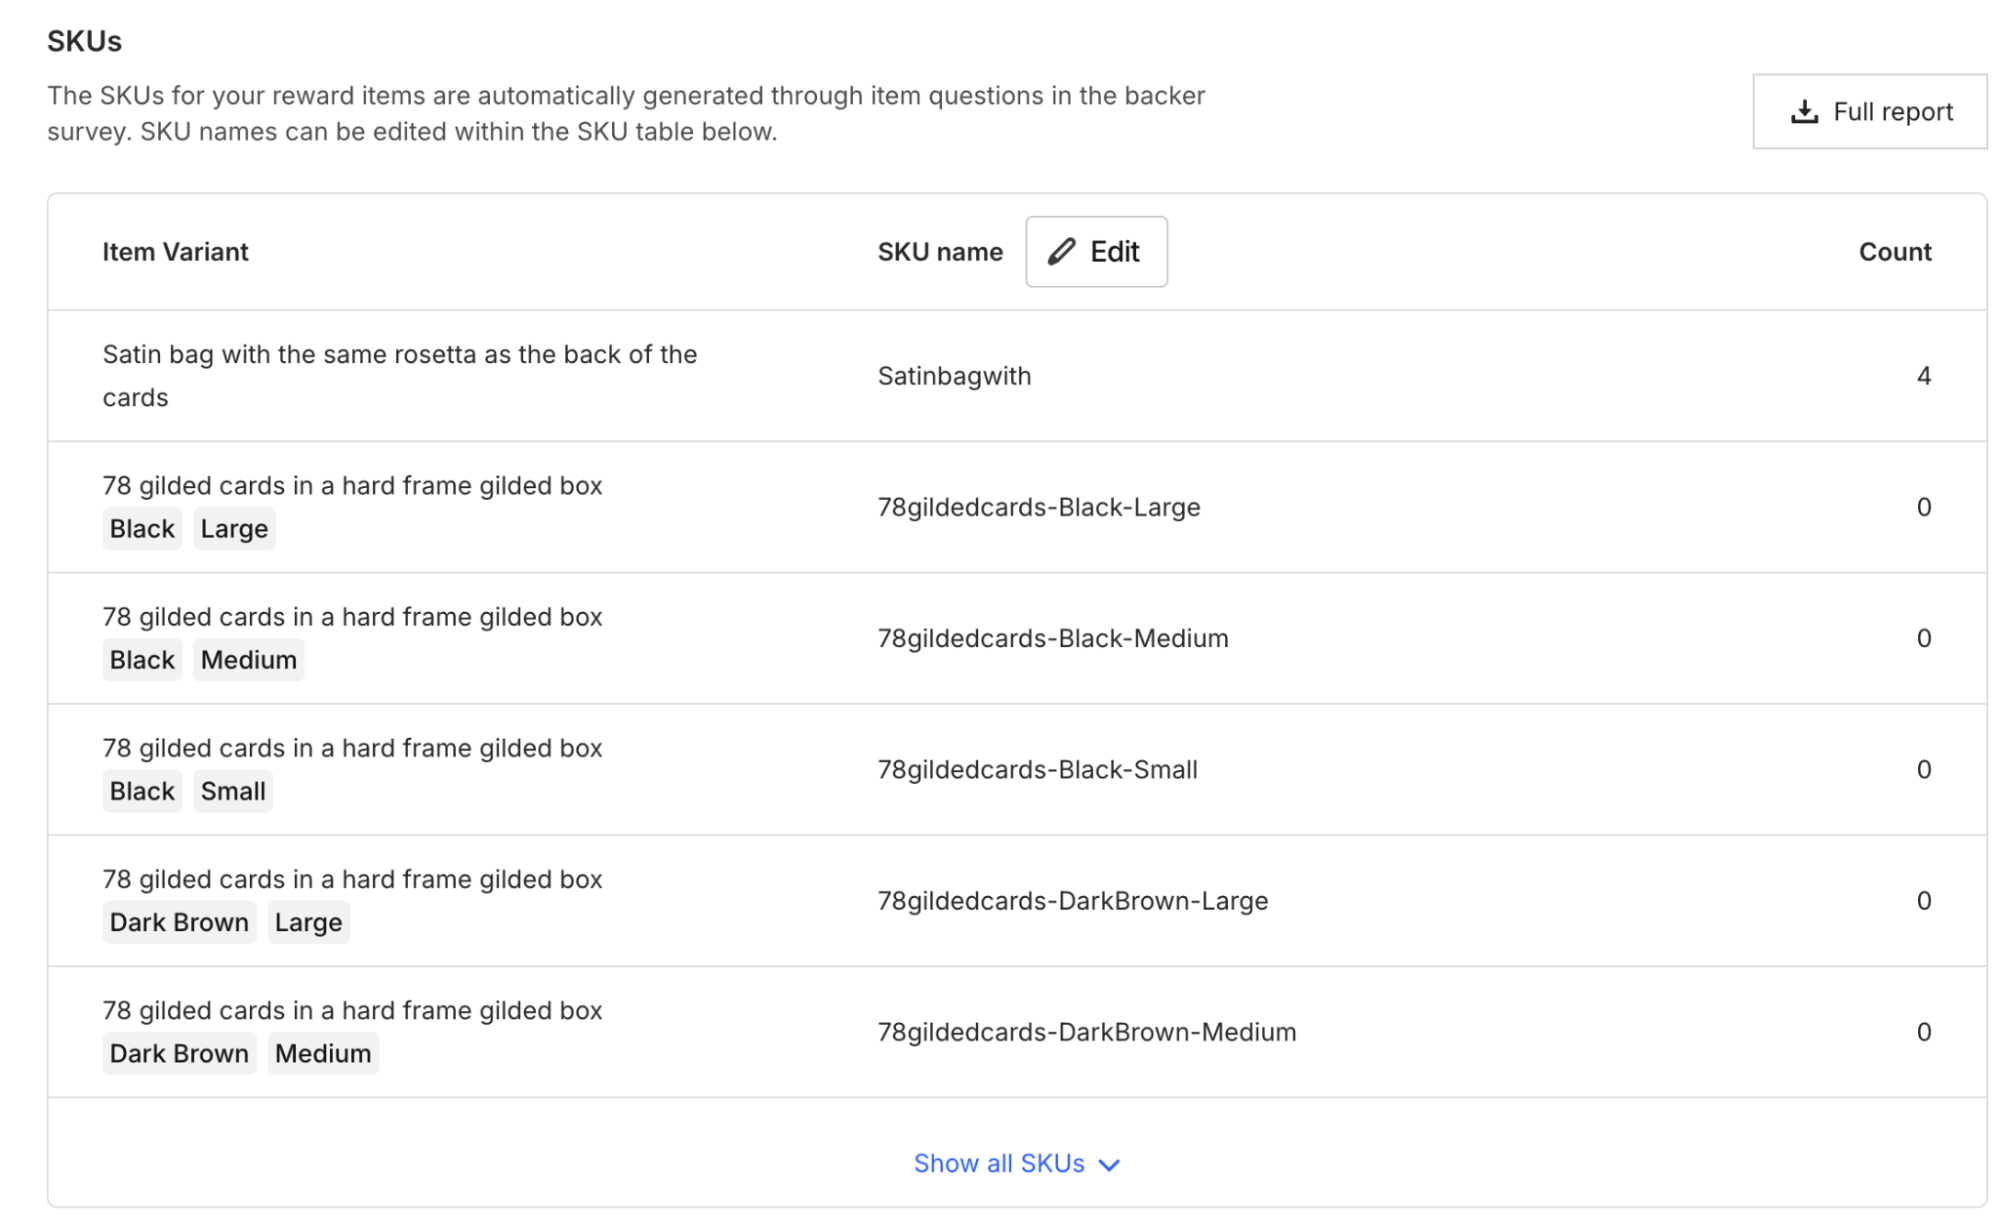Click the count 4 in the Satin bag row

point(1922,376)
